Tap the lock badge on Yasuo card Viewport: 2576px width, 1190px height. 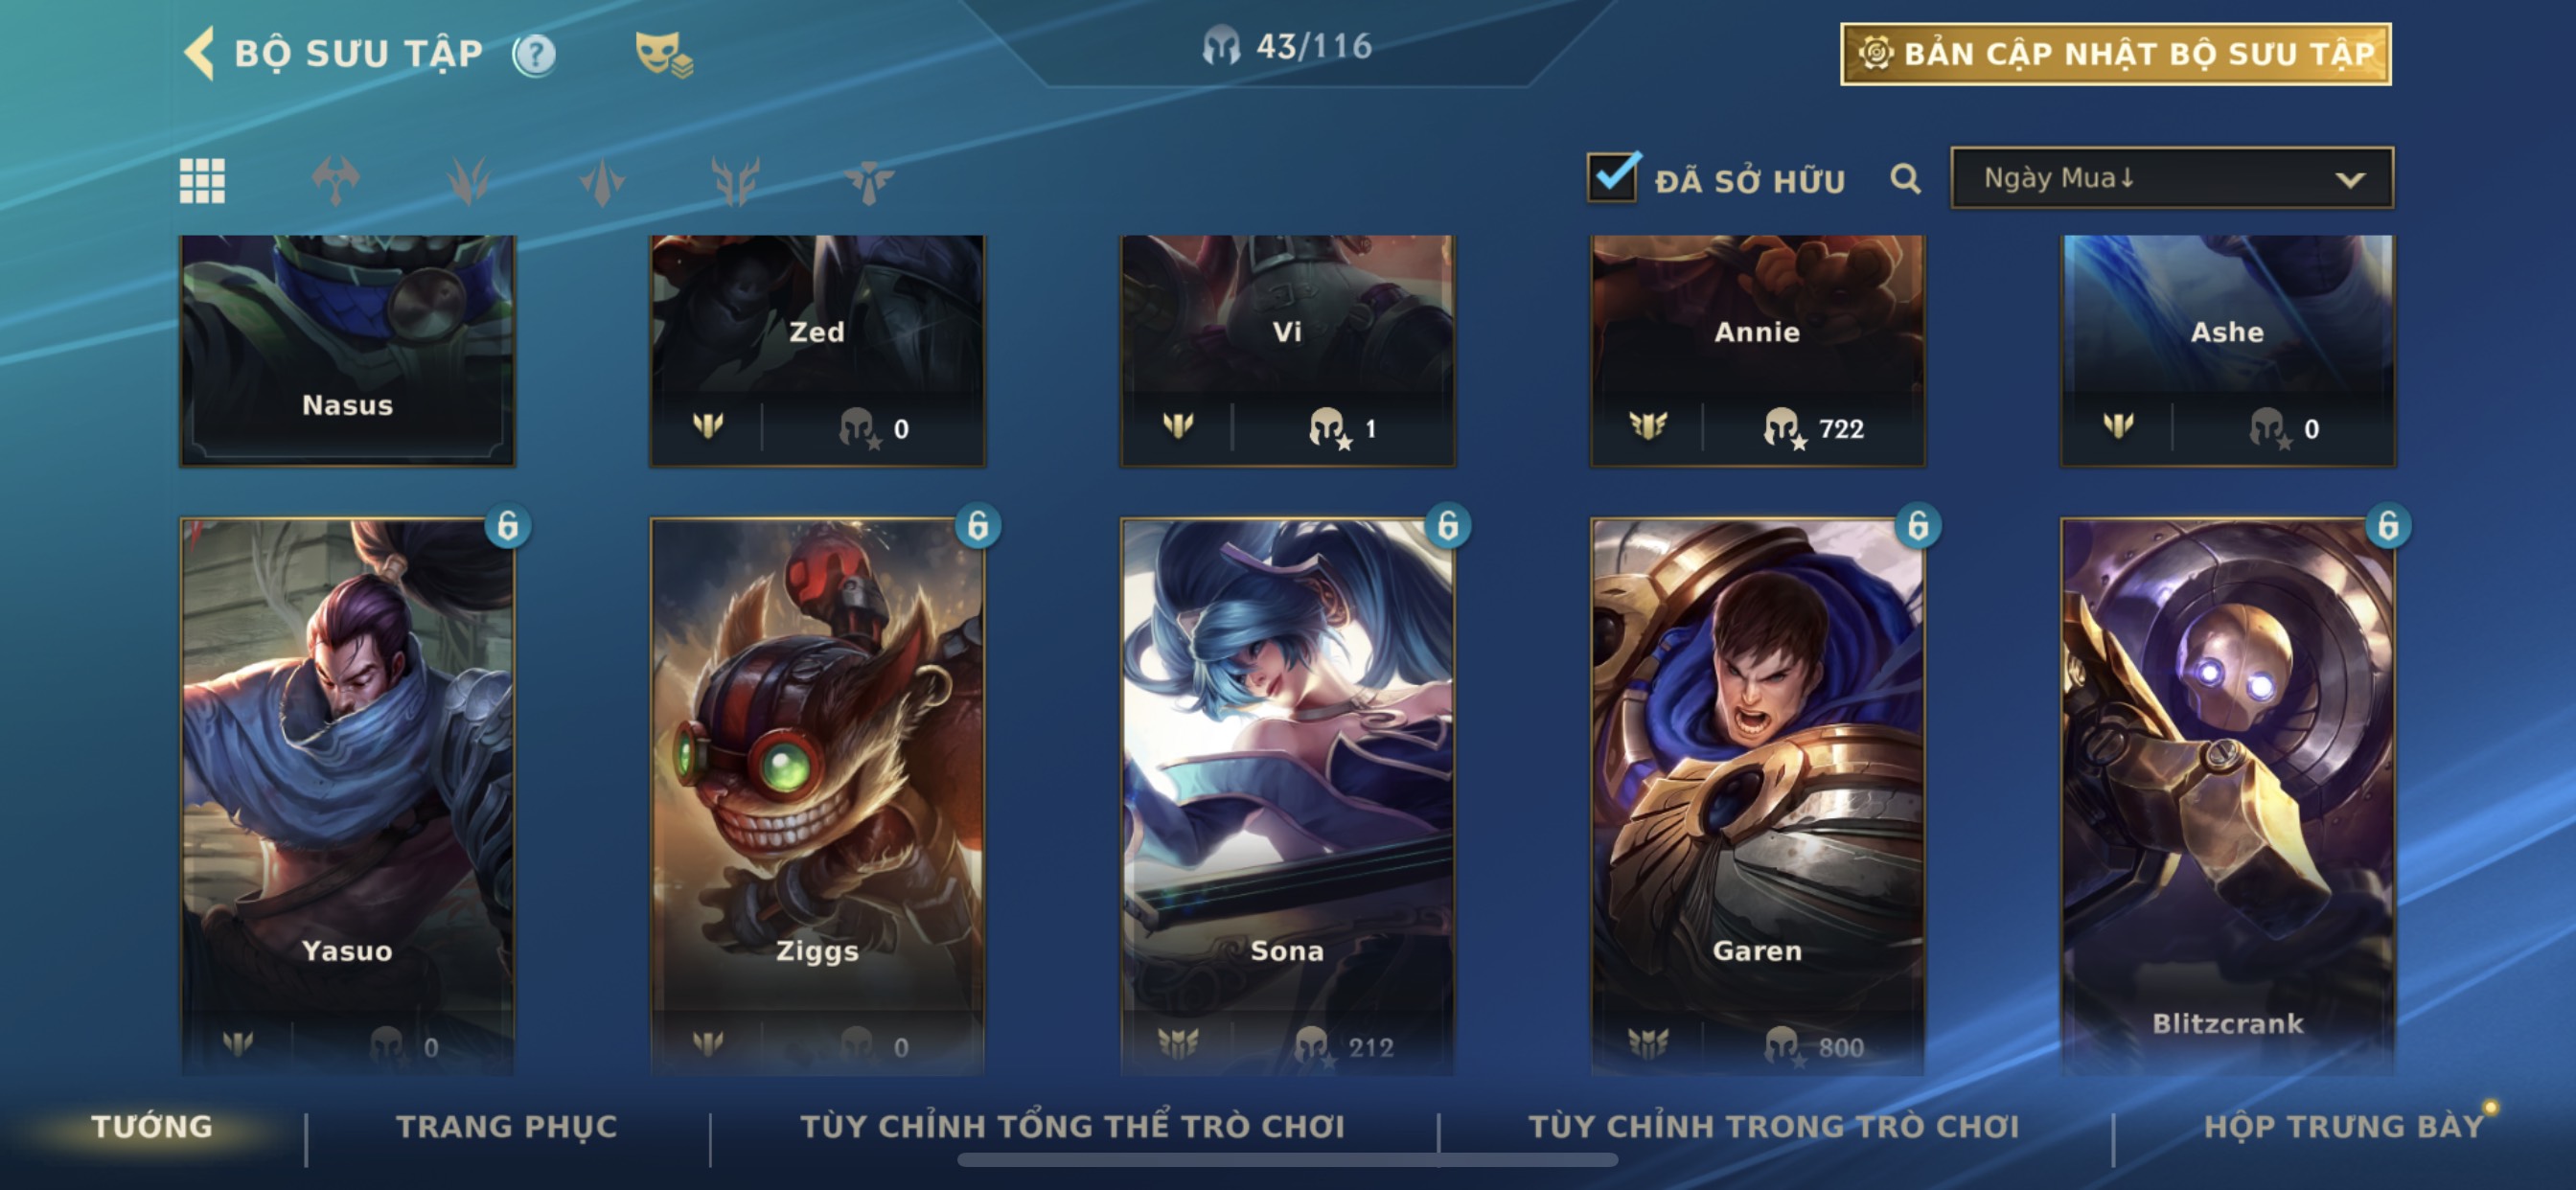508,525
